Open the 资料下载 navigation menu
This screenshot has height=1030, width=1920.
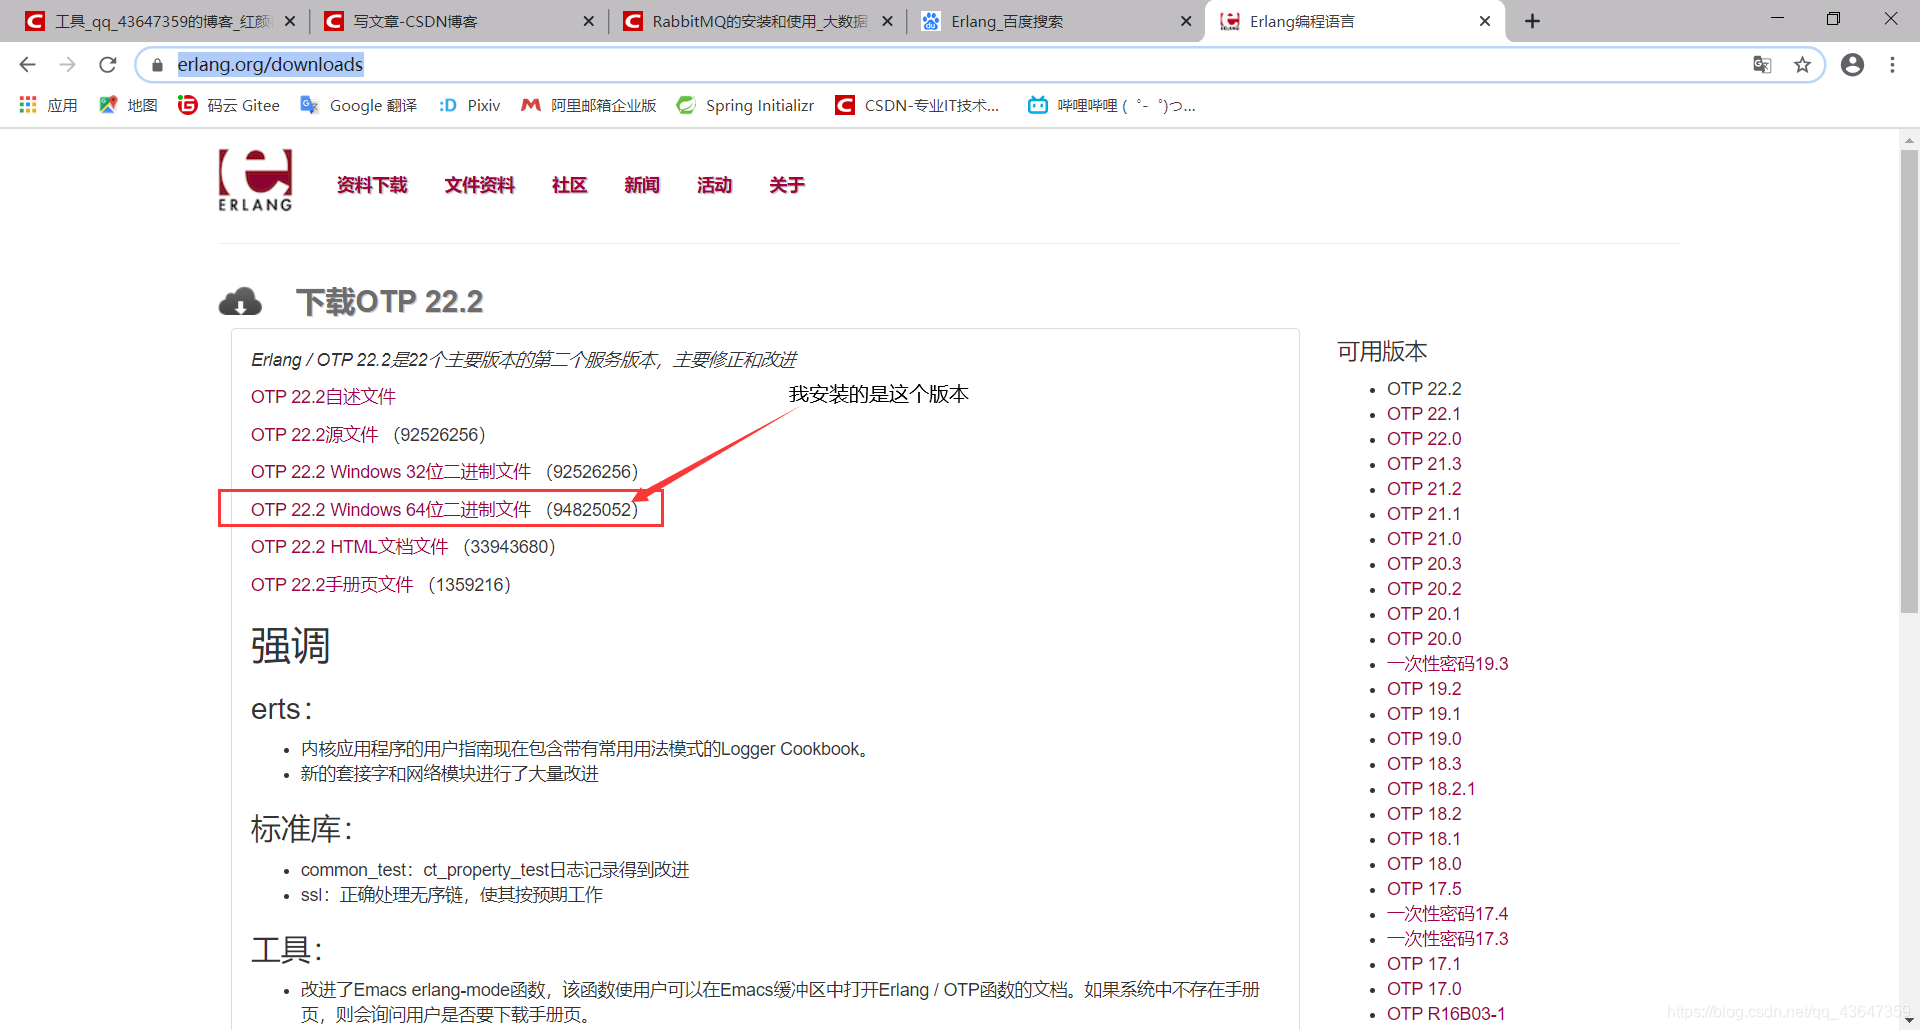pos(372,185)
